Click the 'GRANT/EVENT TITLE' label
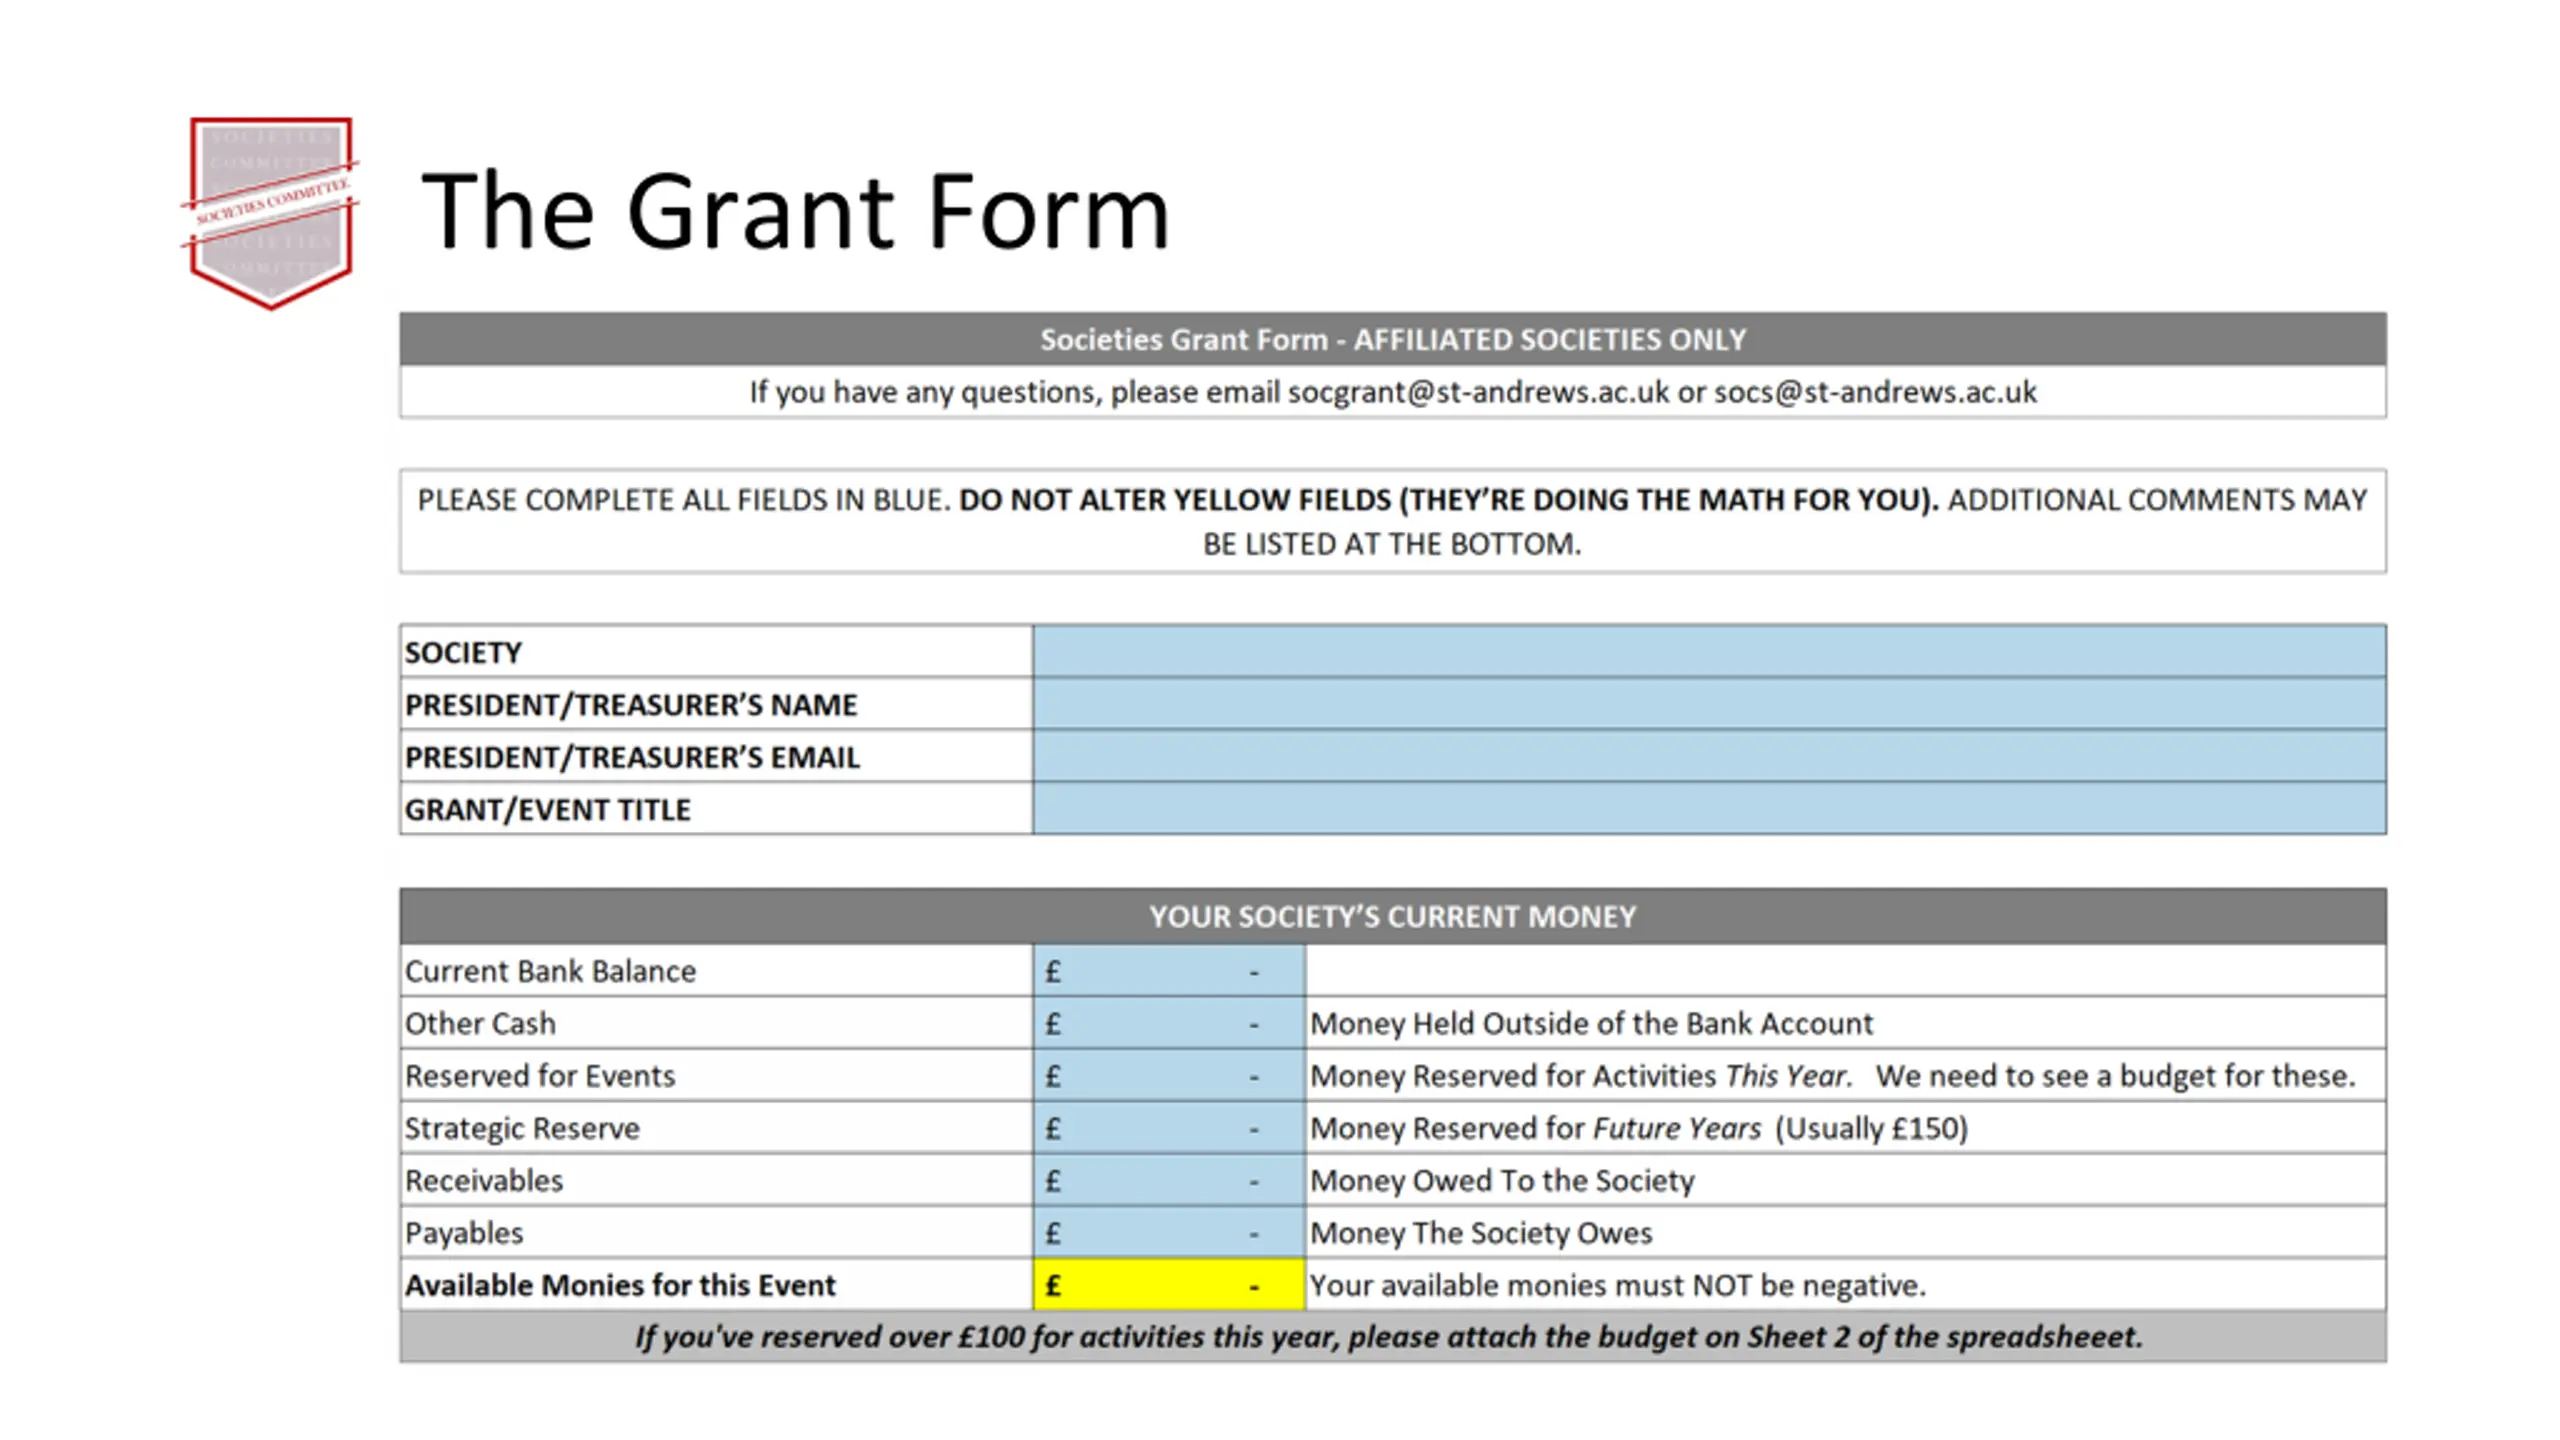This screenshot has height=1440, width=2560. click(x=547, y=809)
